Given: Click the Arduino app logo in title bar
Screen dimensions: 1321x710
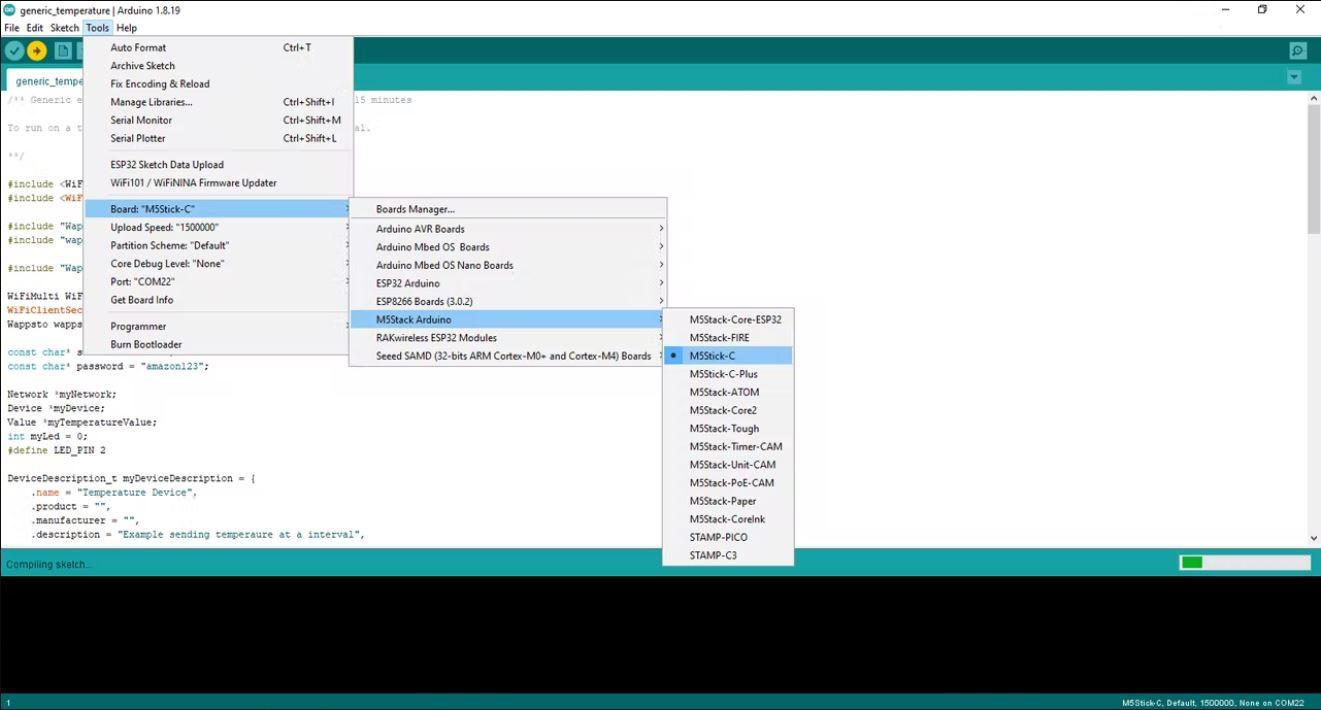Looking at the screenshot, I should pyautogui.click(x=10, y=10).
